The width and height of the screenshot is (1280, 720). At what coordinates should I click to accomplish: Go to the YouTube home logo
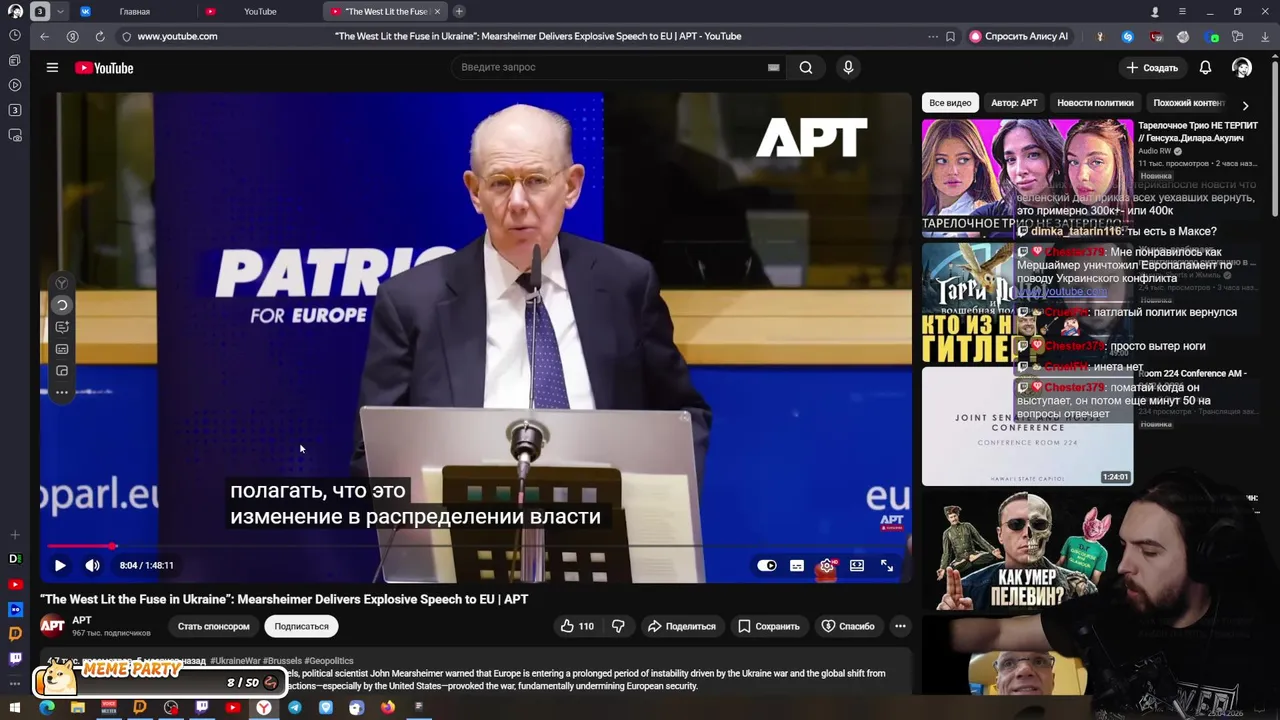pyautogui.click(x=104, y=68)
